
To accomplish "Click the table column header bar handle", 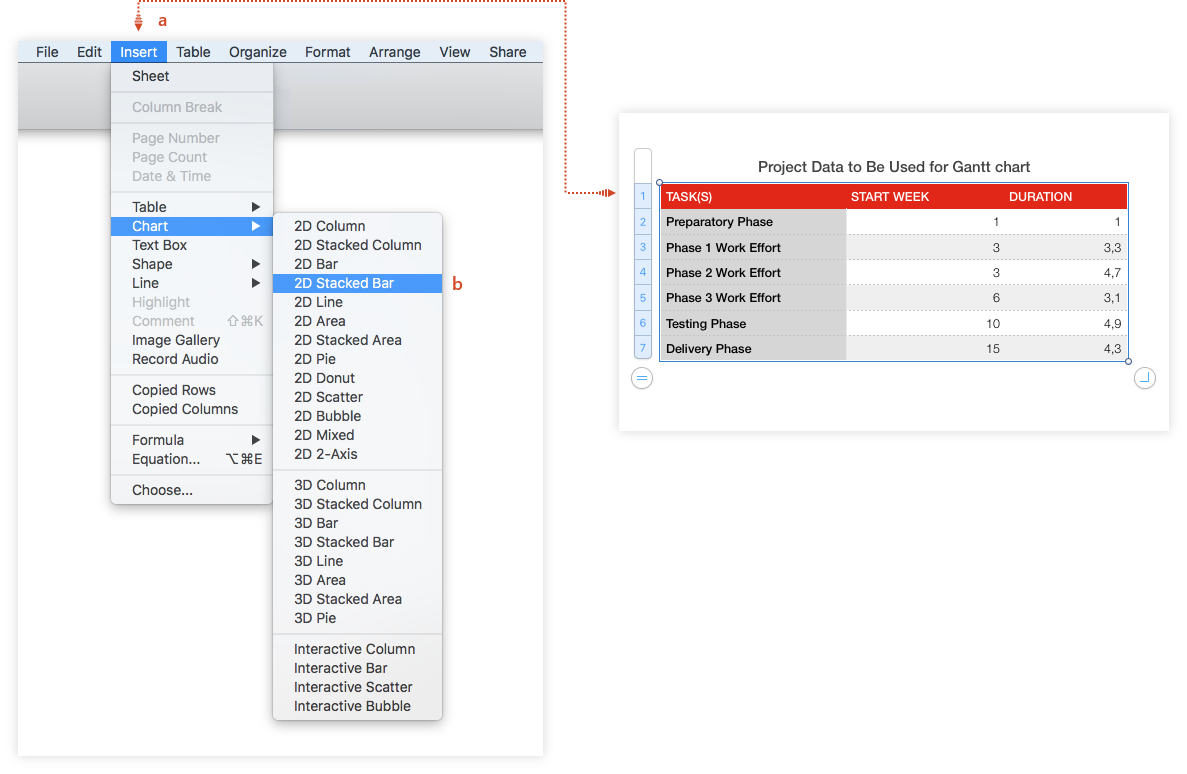I will point(643,164).
